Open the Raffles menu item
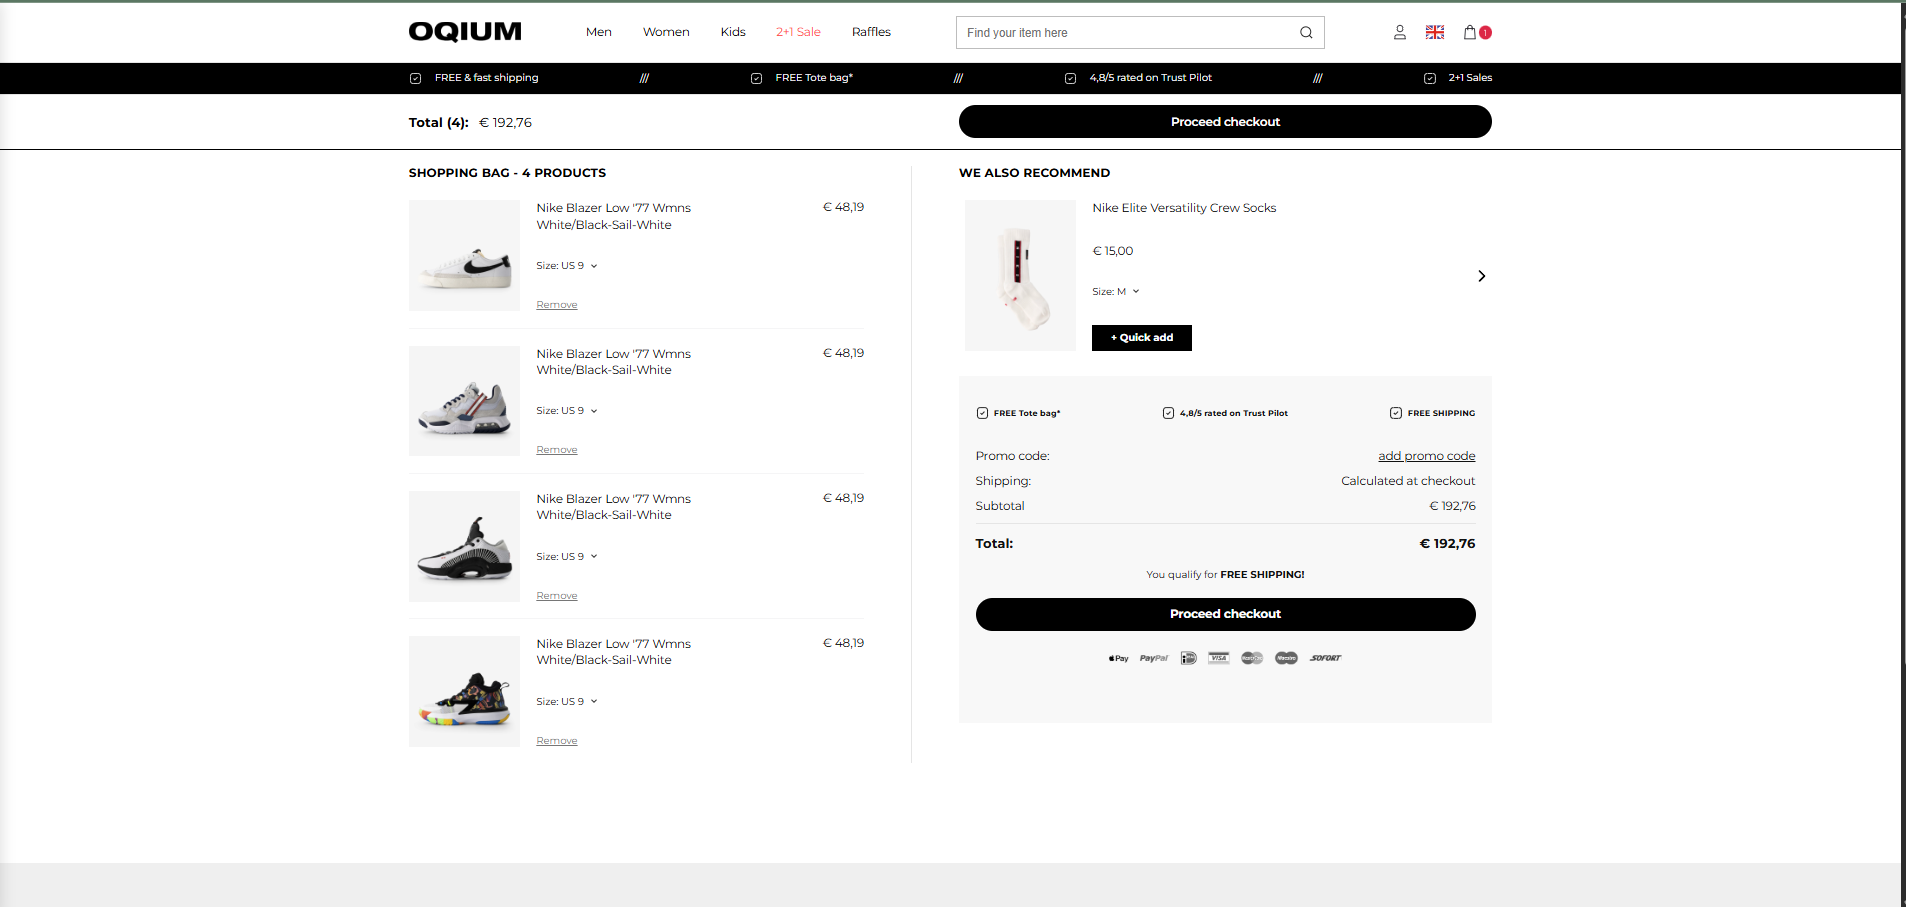Screen dimensions: 1906x907 point(871,32)
